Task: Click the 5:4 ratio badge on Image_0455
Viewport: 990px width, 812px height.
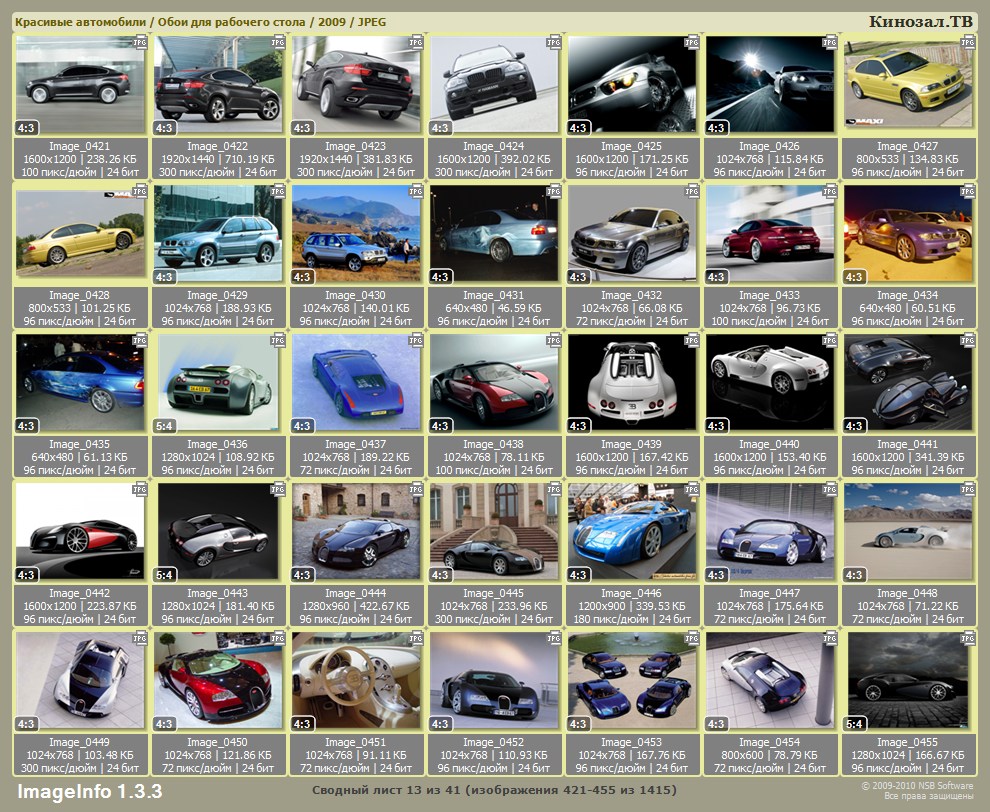Action: click(854, 724)
